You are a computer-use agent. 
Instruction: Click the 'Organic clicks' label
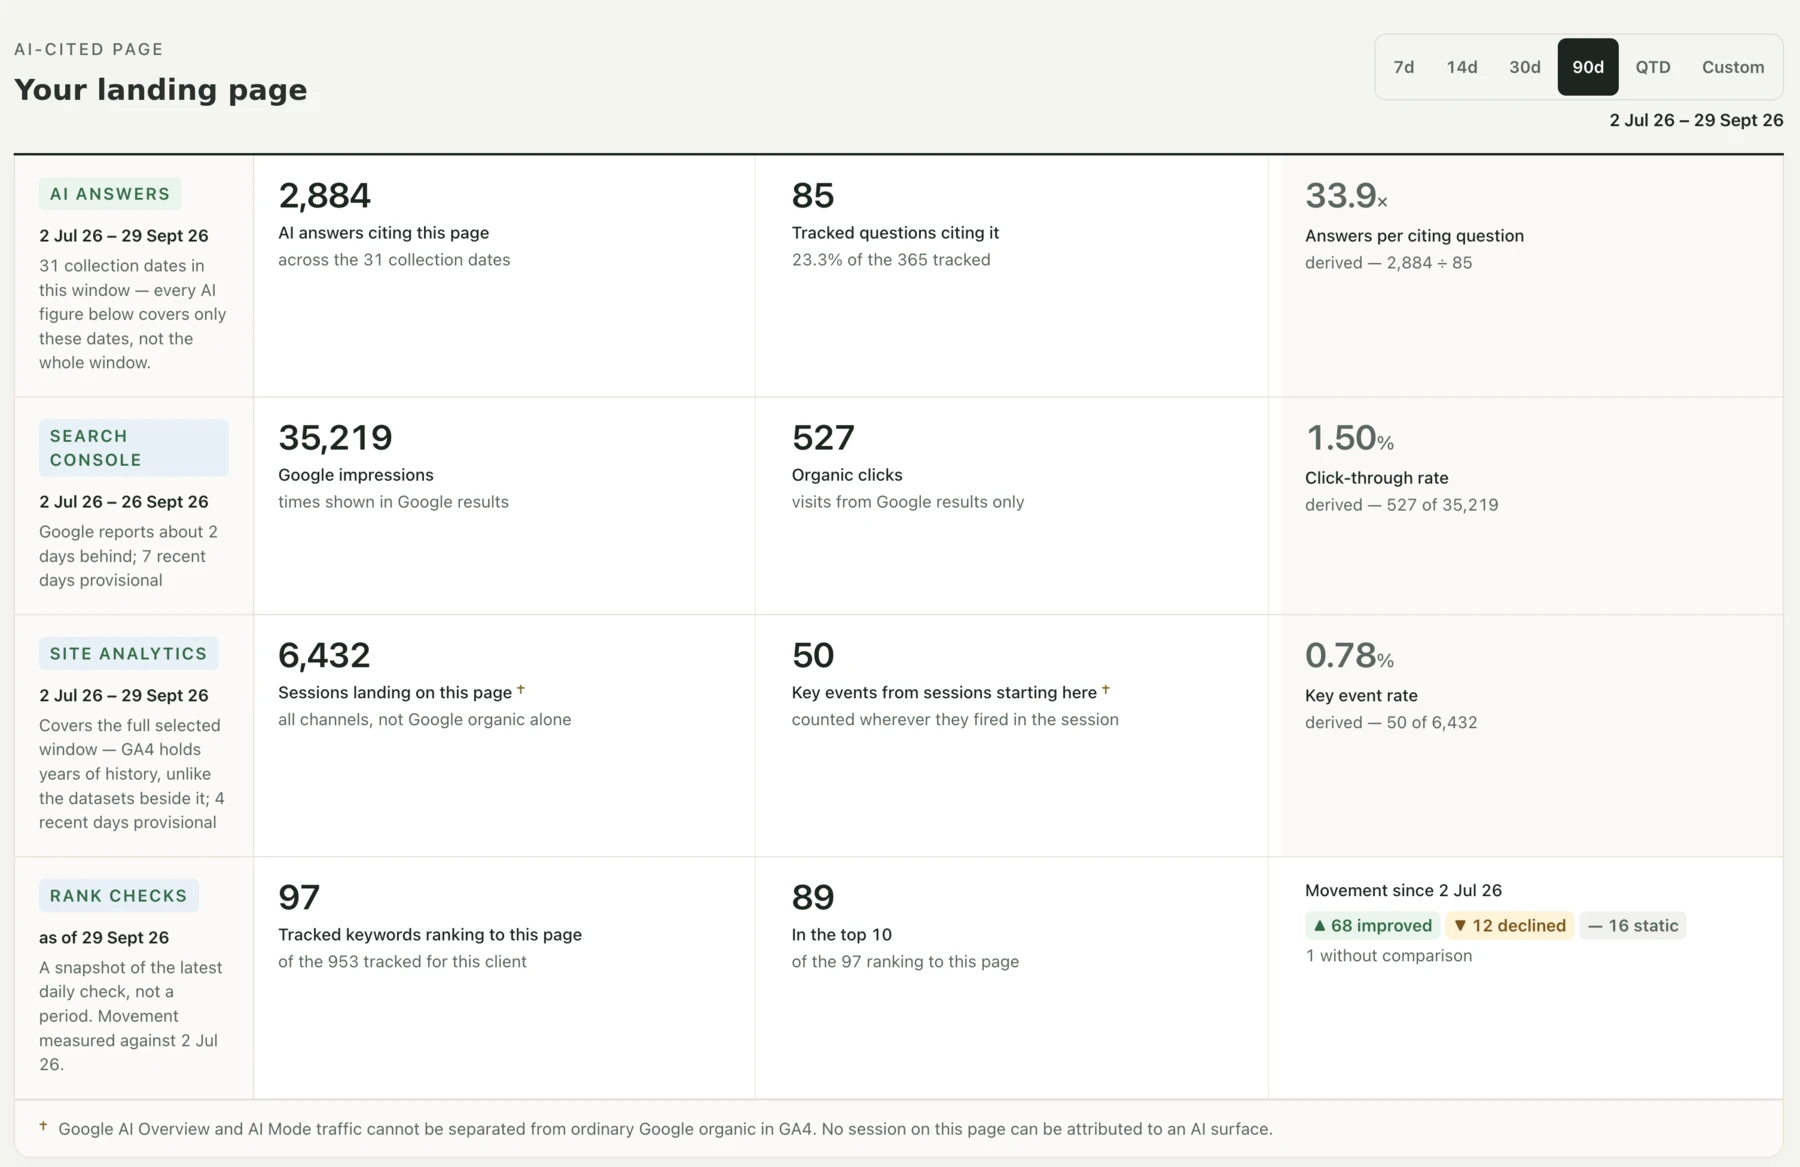click(x=846, y=475)
